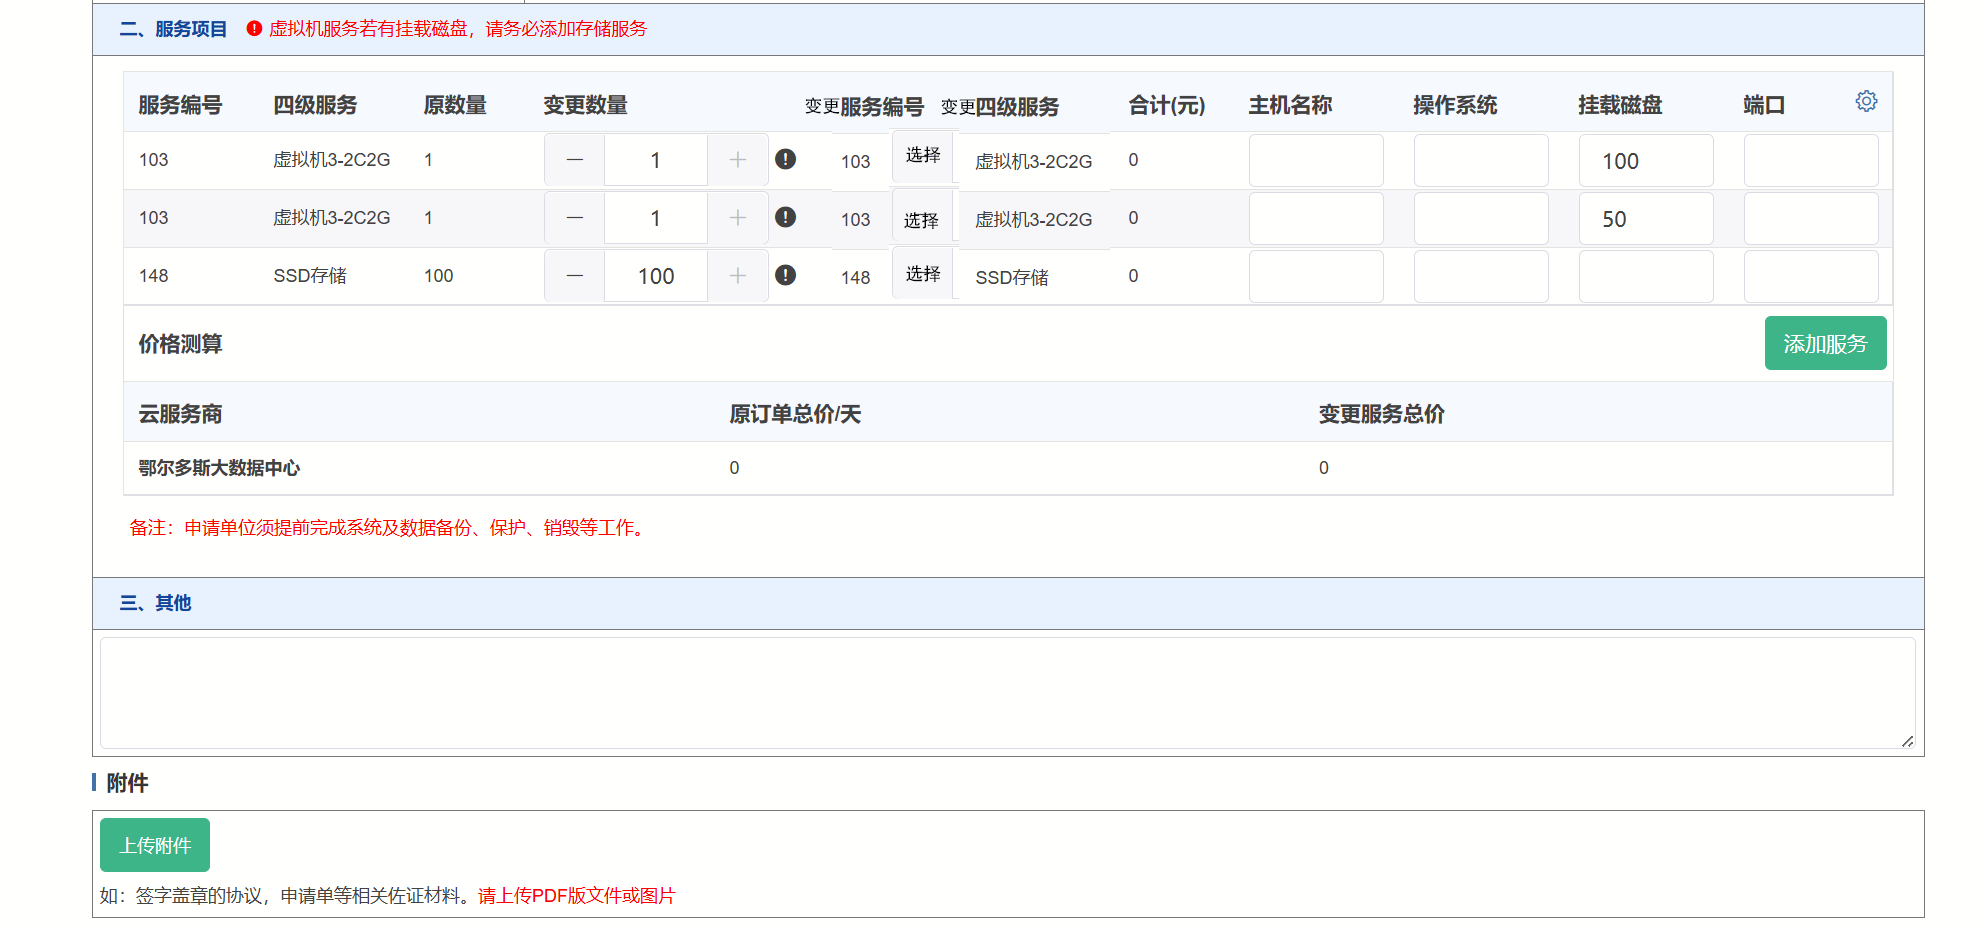The height and width of the screenshot is (928, 1987).
Task: Click red text 请上传PDF版文件或图片
Action: (577, 896)
